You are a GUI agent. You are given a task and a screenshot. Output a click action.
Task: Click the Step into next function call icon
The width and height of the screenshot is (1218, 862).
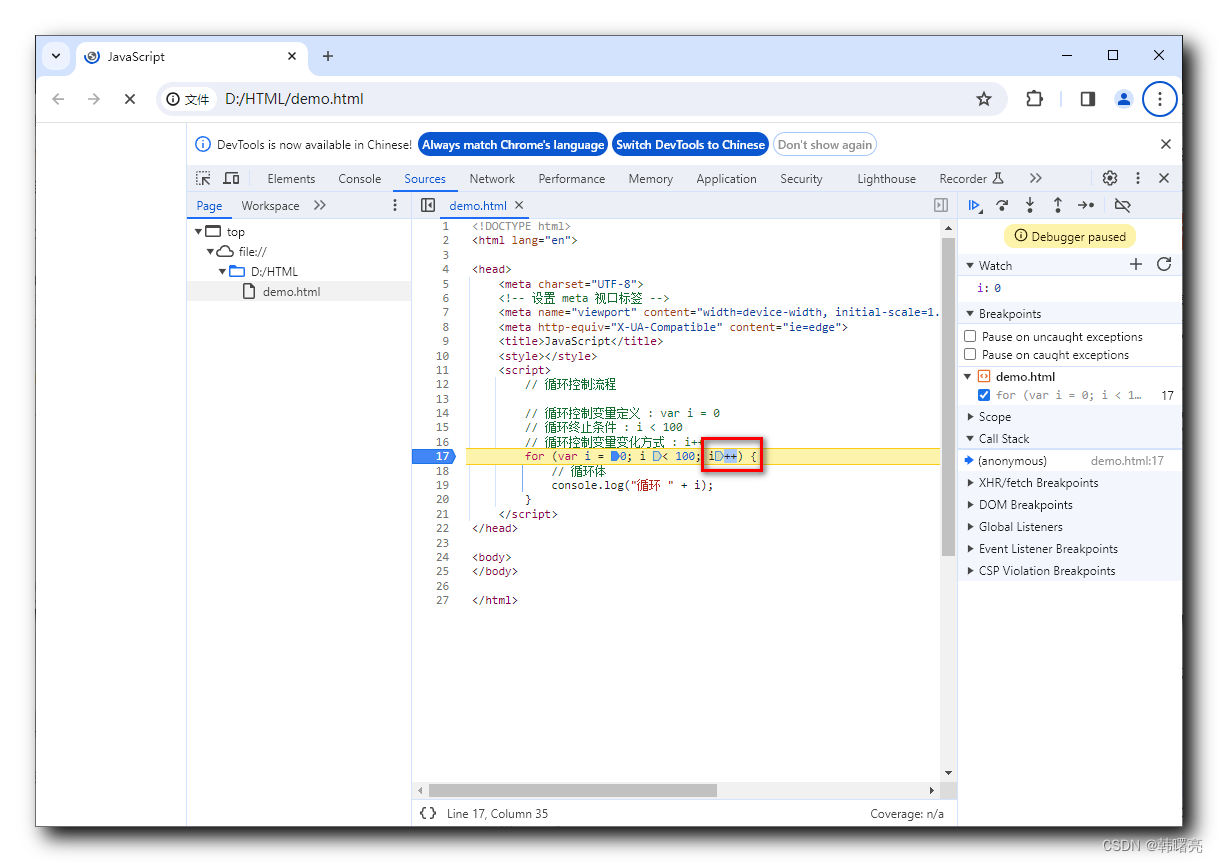1030,205
